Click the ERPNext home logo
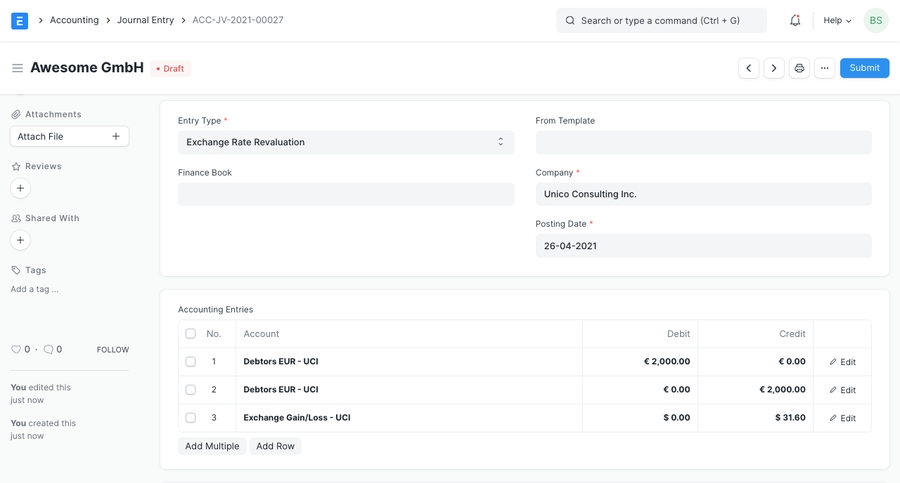 click(19, 20)
